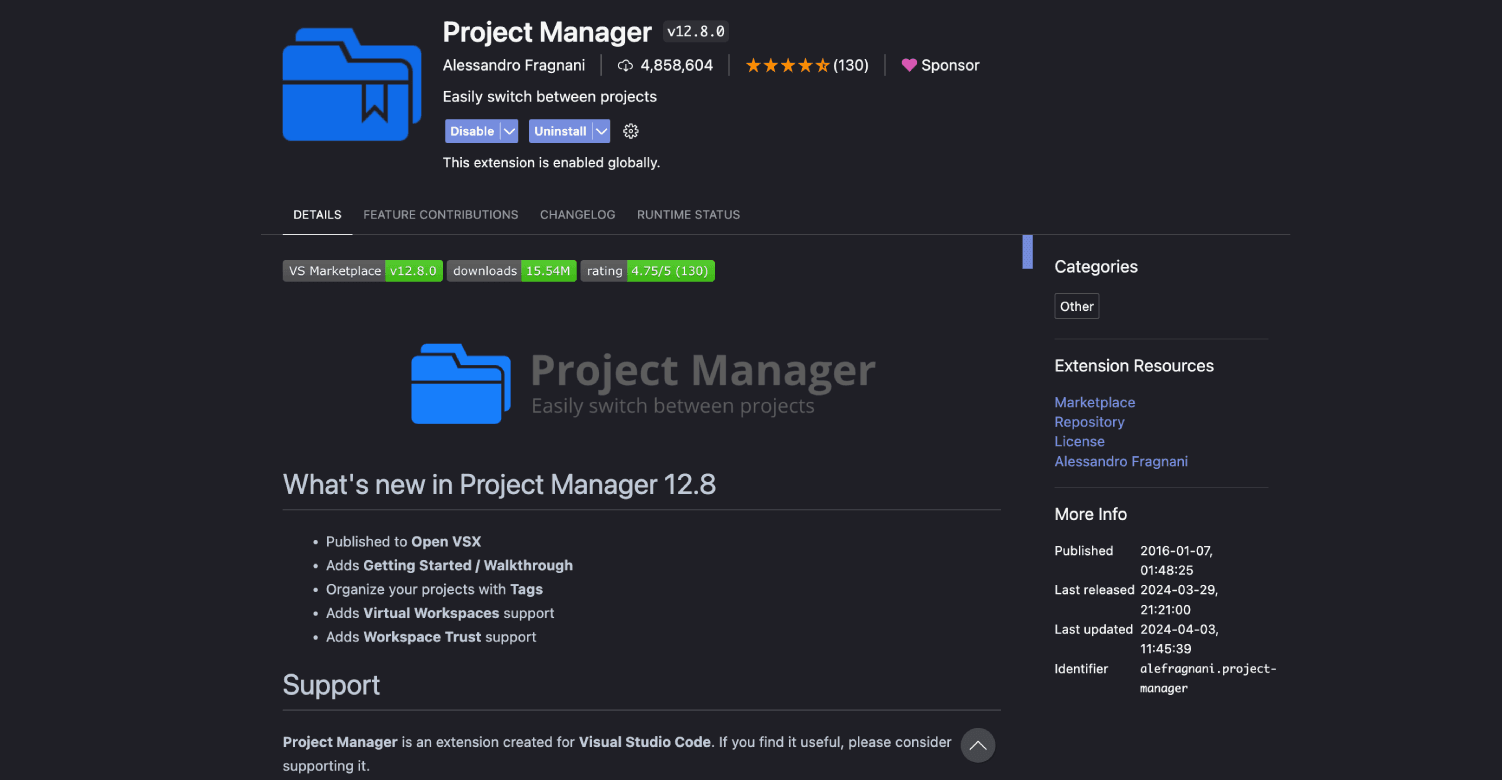This screenshot has height=780, width=1502.
Task: Open the Repository link
Action: coord(1089,422)
